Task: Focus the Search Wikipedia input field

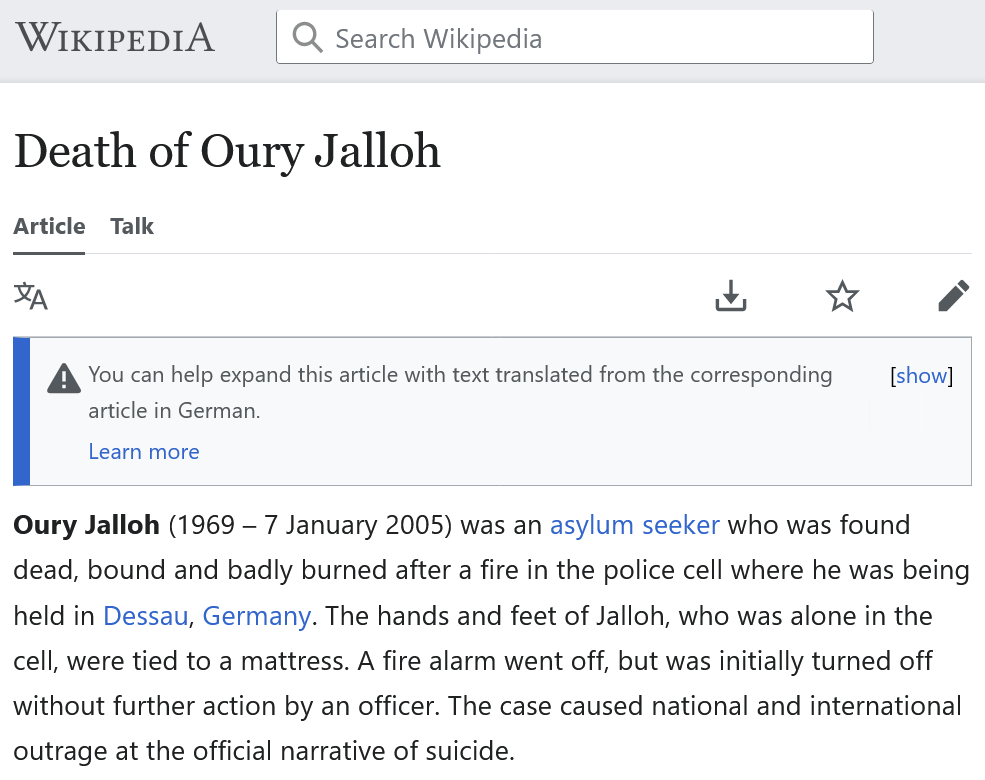Action: tap(600, 38)
